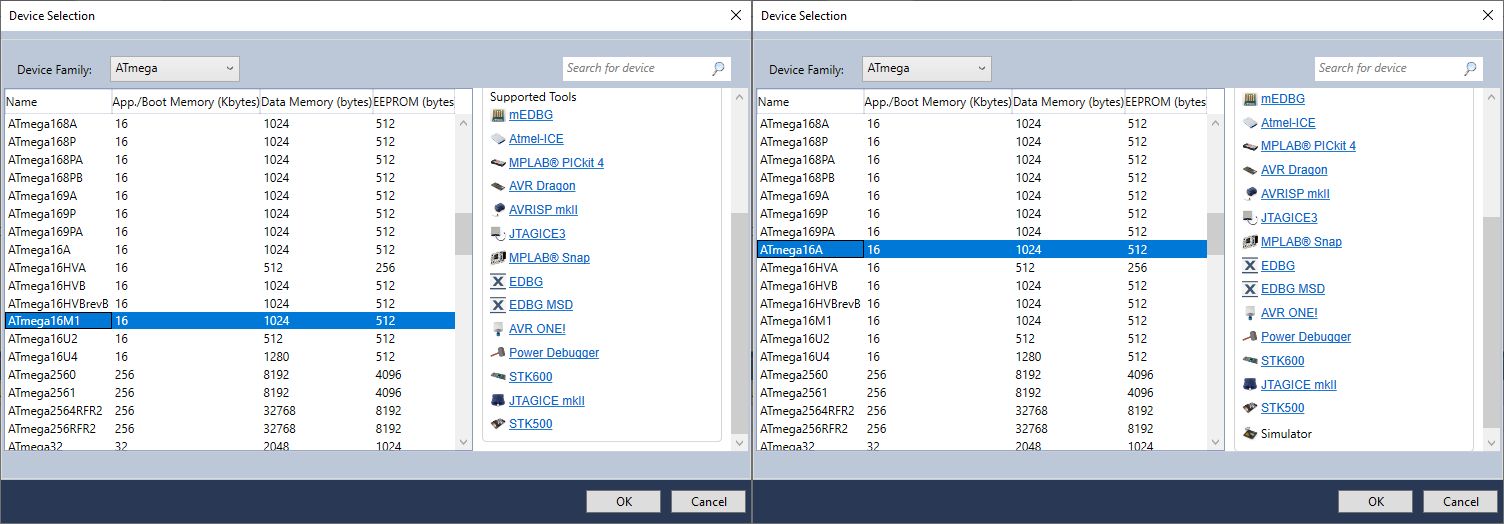Close the right Device Selection window

(1488, 15)
